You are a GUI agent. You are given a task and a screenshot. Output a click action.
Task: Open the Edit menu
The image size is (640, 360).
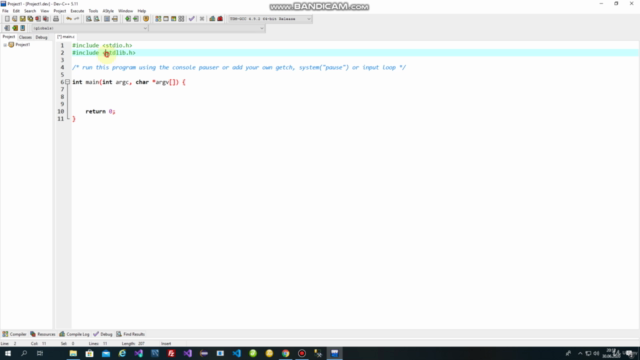[x=16, y=11]
